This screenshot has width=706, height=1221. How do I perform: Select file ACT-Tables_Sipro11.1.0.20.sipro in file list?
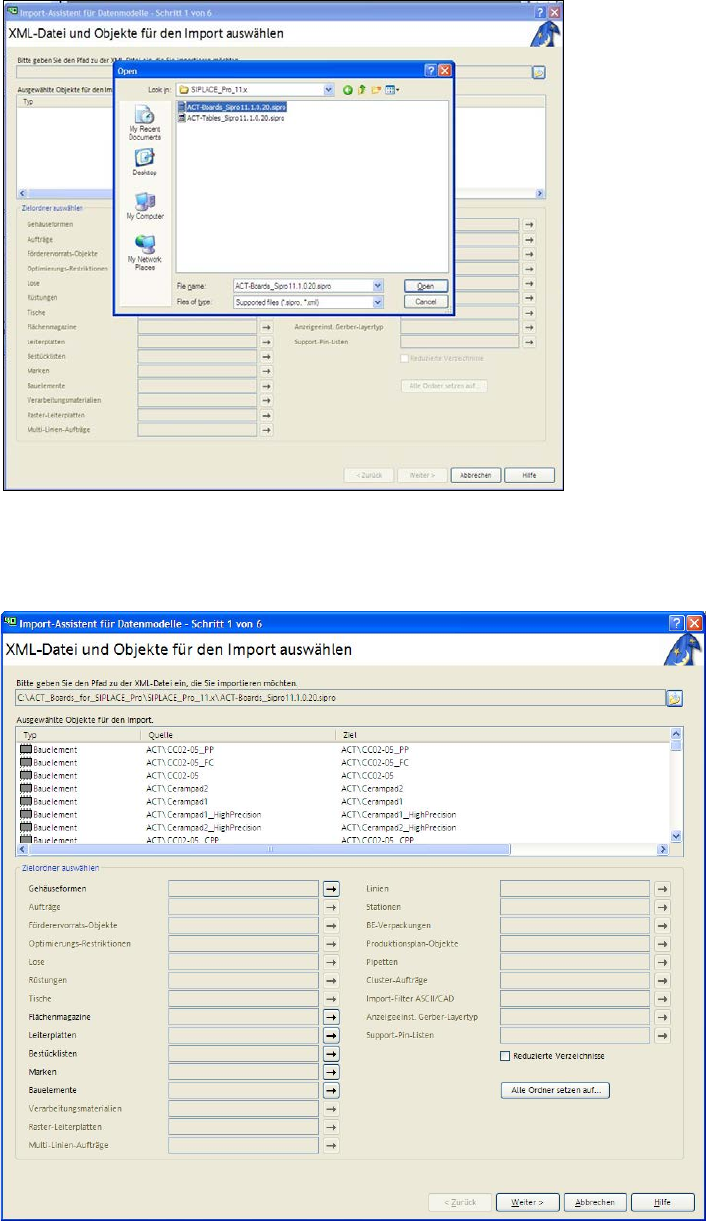[x=230, y=116]
